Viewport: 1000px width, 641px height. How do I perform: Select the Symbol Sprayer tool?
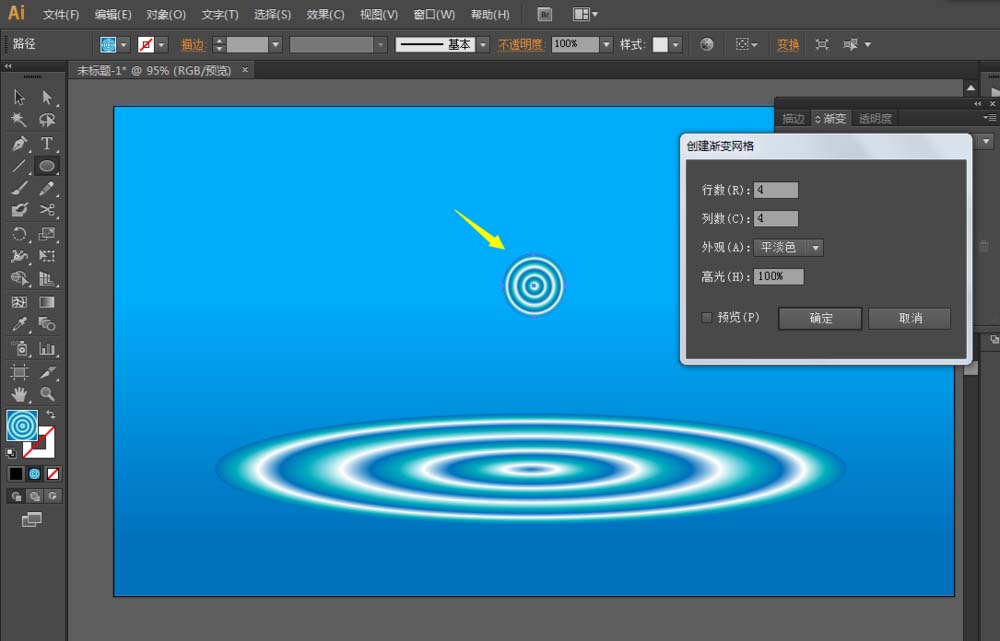click(x=19, y=348)
